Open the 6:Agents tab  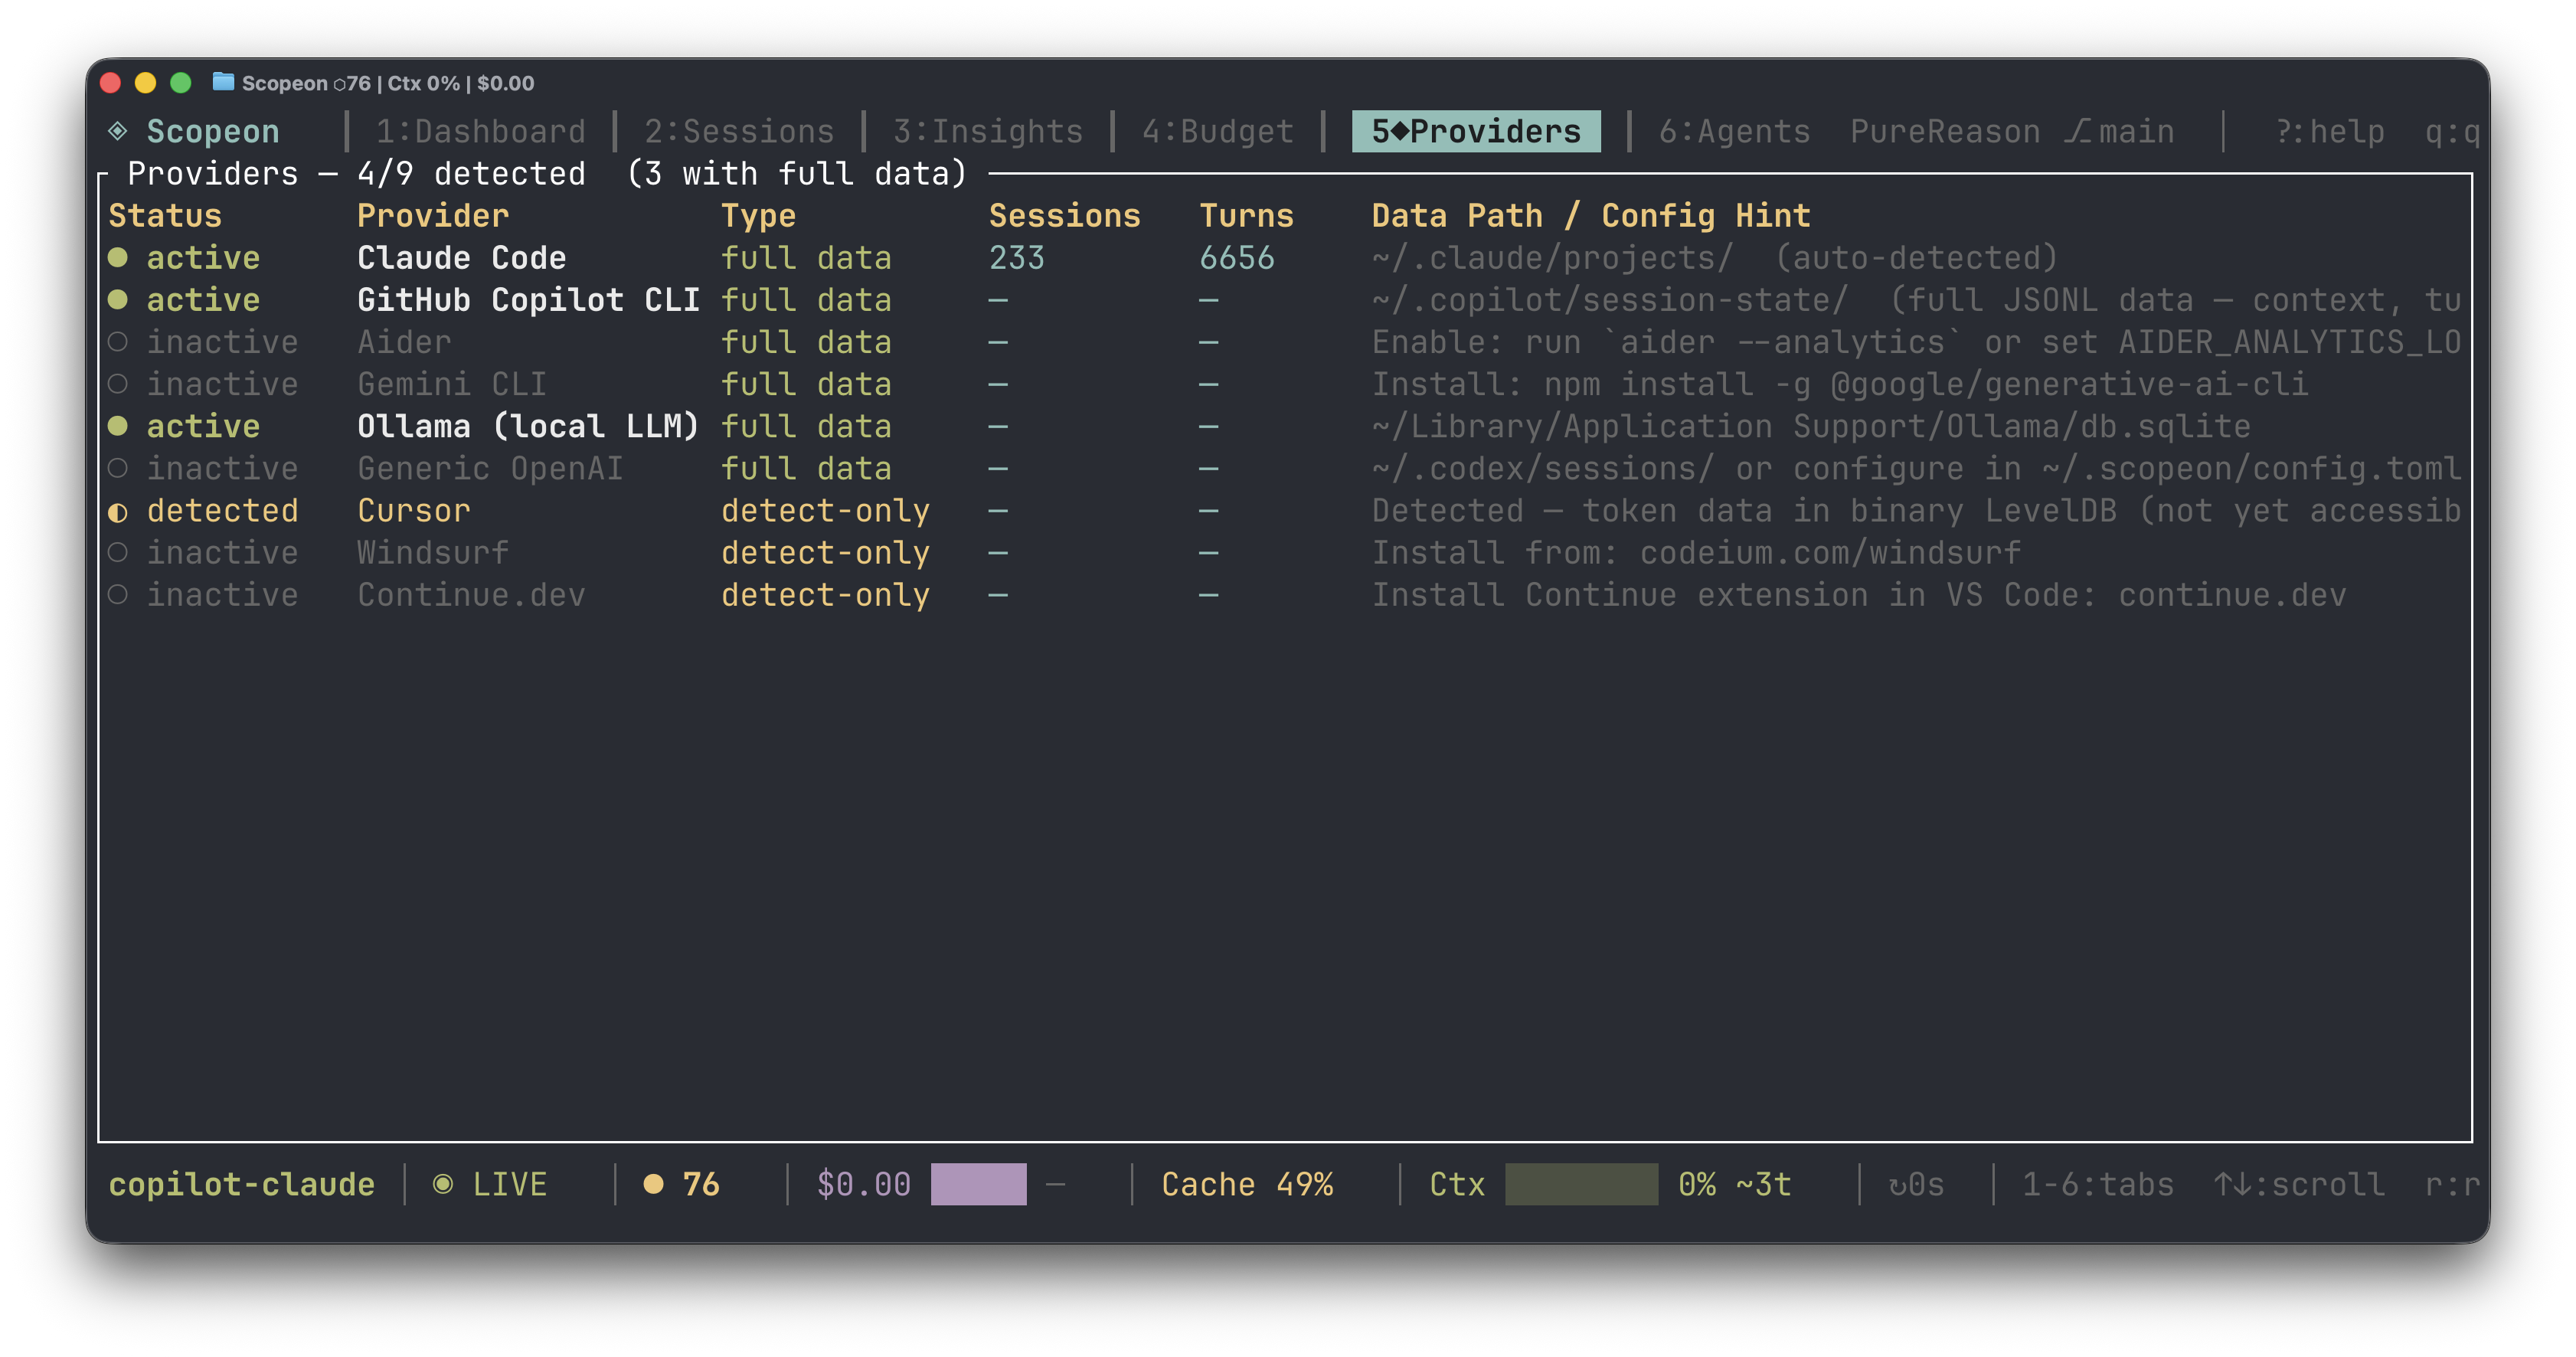pos(1734,132)
